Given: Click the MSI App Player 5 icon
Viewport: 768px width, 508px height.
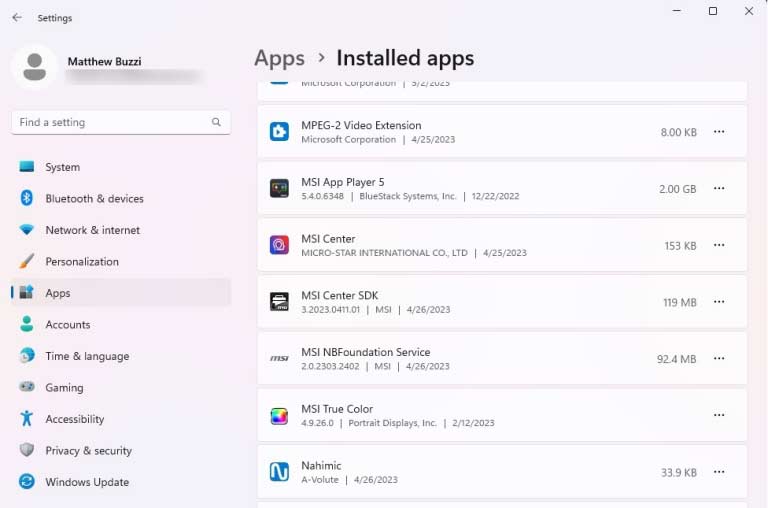Looking at the screenshot, I should click(279, 189).
